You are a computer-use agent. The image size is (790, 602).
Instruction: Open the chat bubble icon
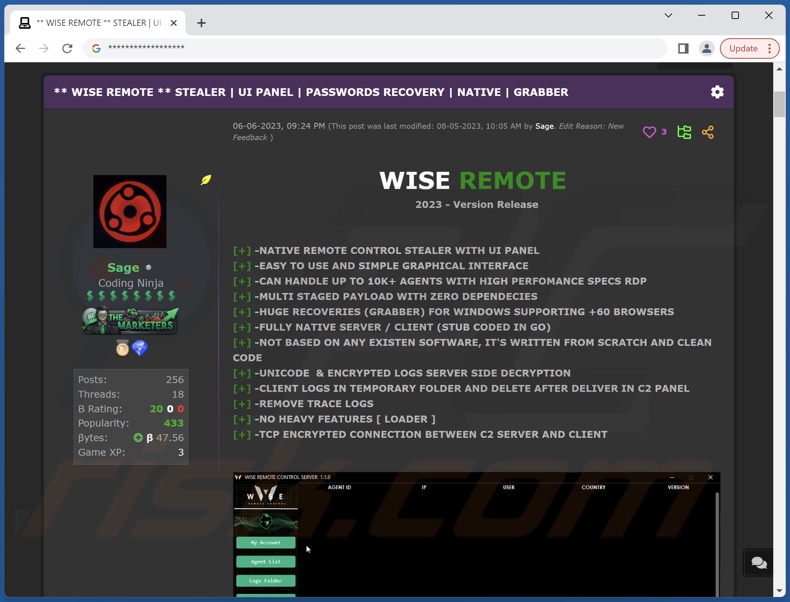click(x=759, y=562)
